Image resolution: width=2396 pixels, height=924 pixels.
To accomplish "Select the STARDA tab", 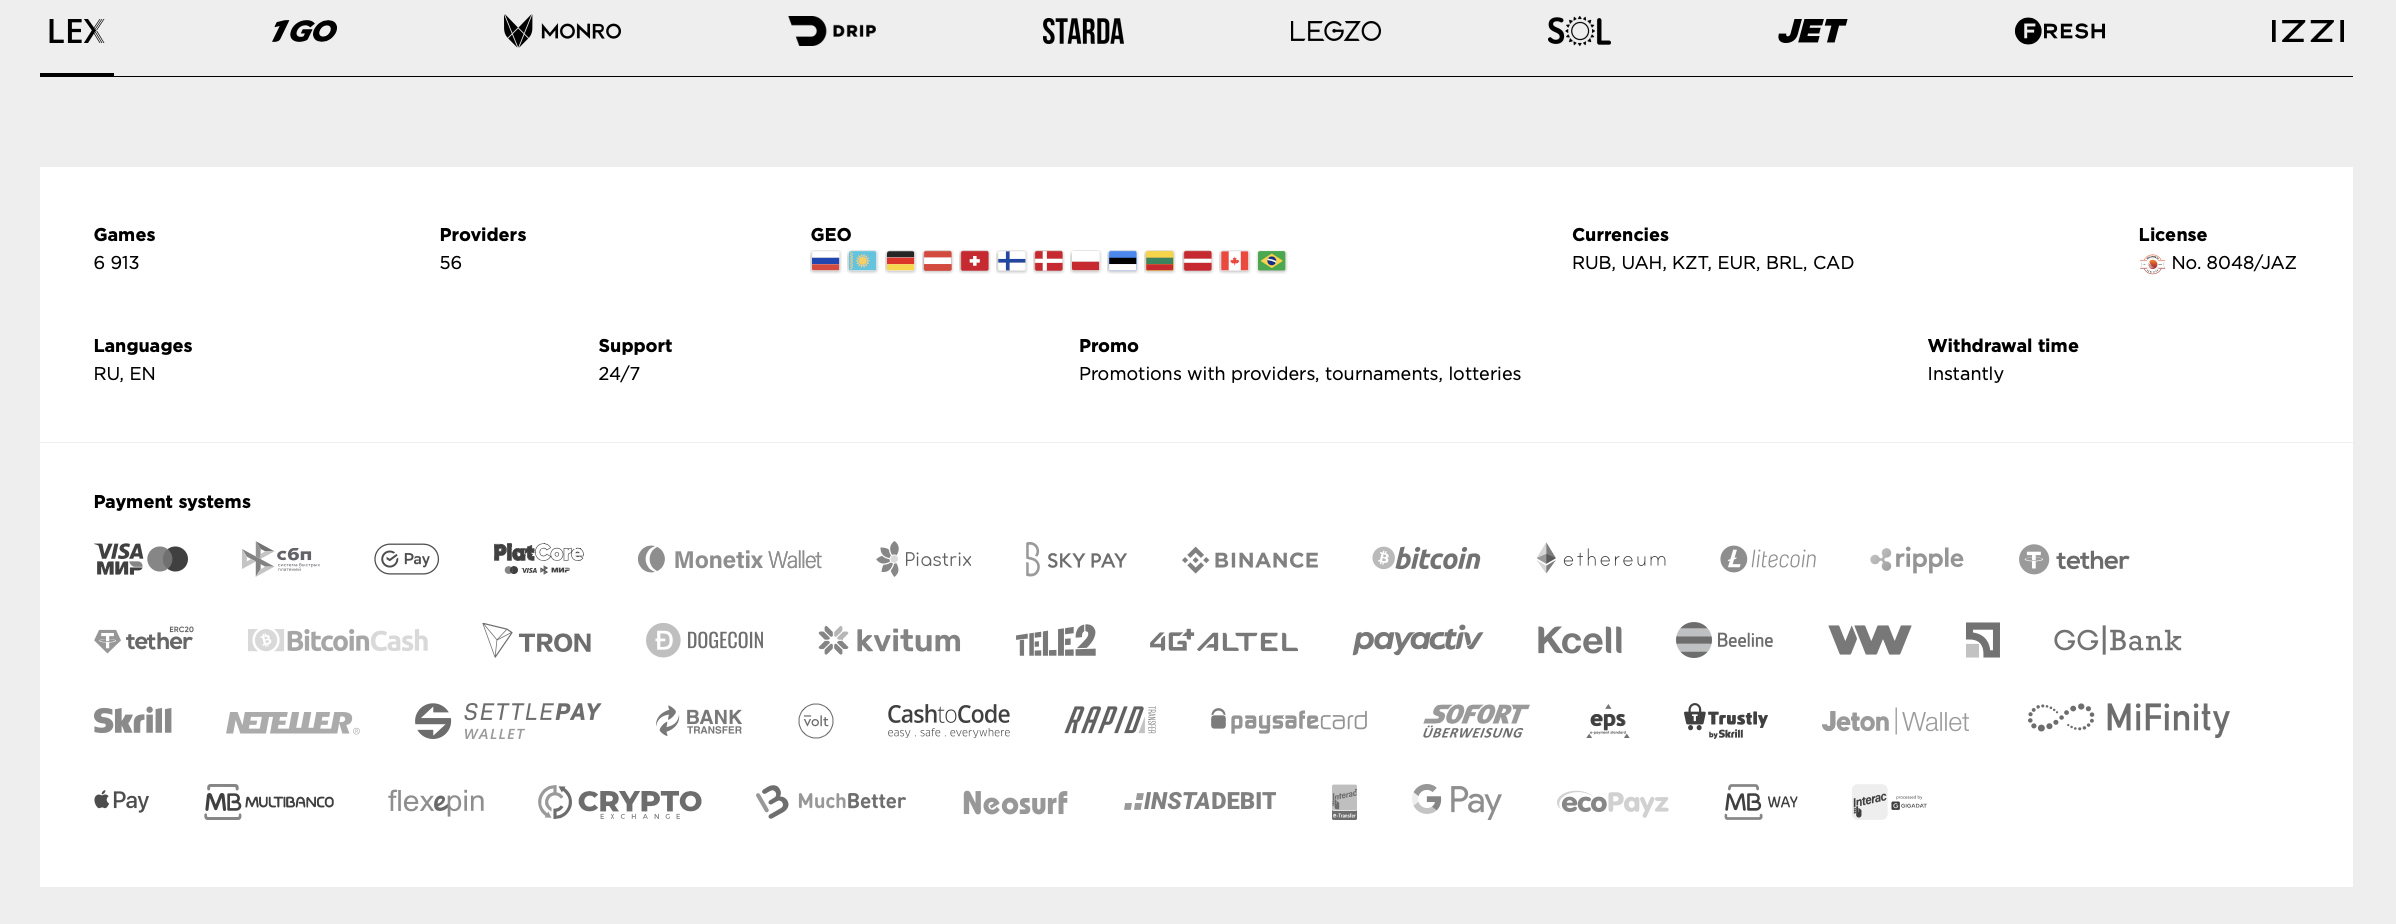I will pyautogui.click(x=1083, y=32).
